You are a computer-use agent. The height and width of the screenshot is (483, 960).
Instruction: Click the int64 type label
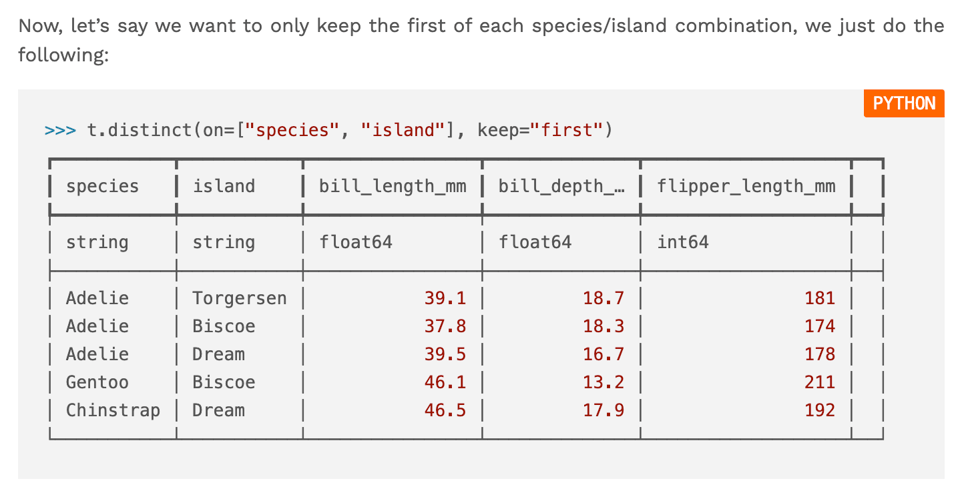coord(683,242)
